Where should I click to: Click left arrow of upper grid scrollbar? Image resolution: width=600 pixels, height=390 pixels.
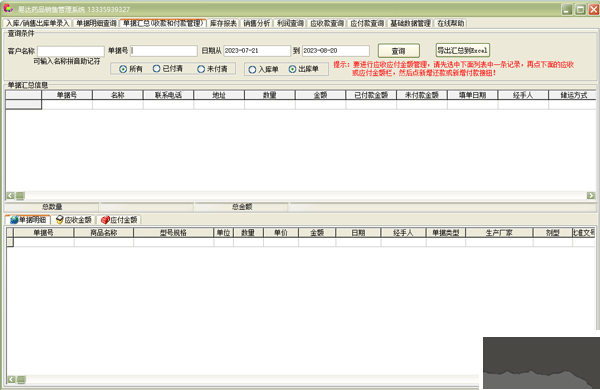click(10, 196)
